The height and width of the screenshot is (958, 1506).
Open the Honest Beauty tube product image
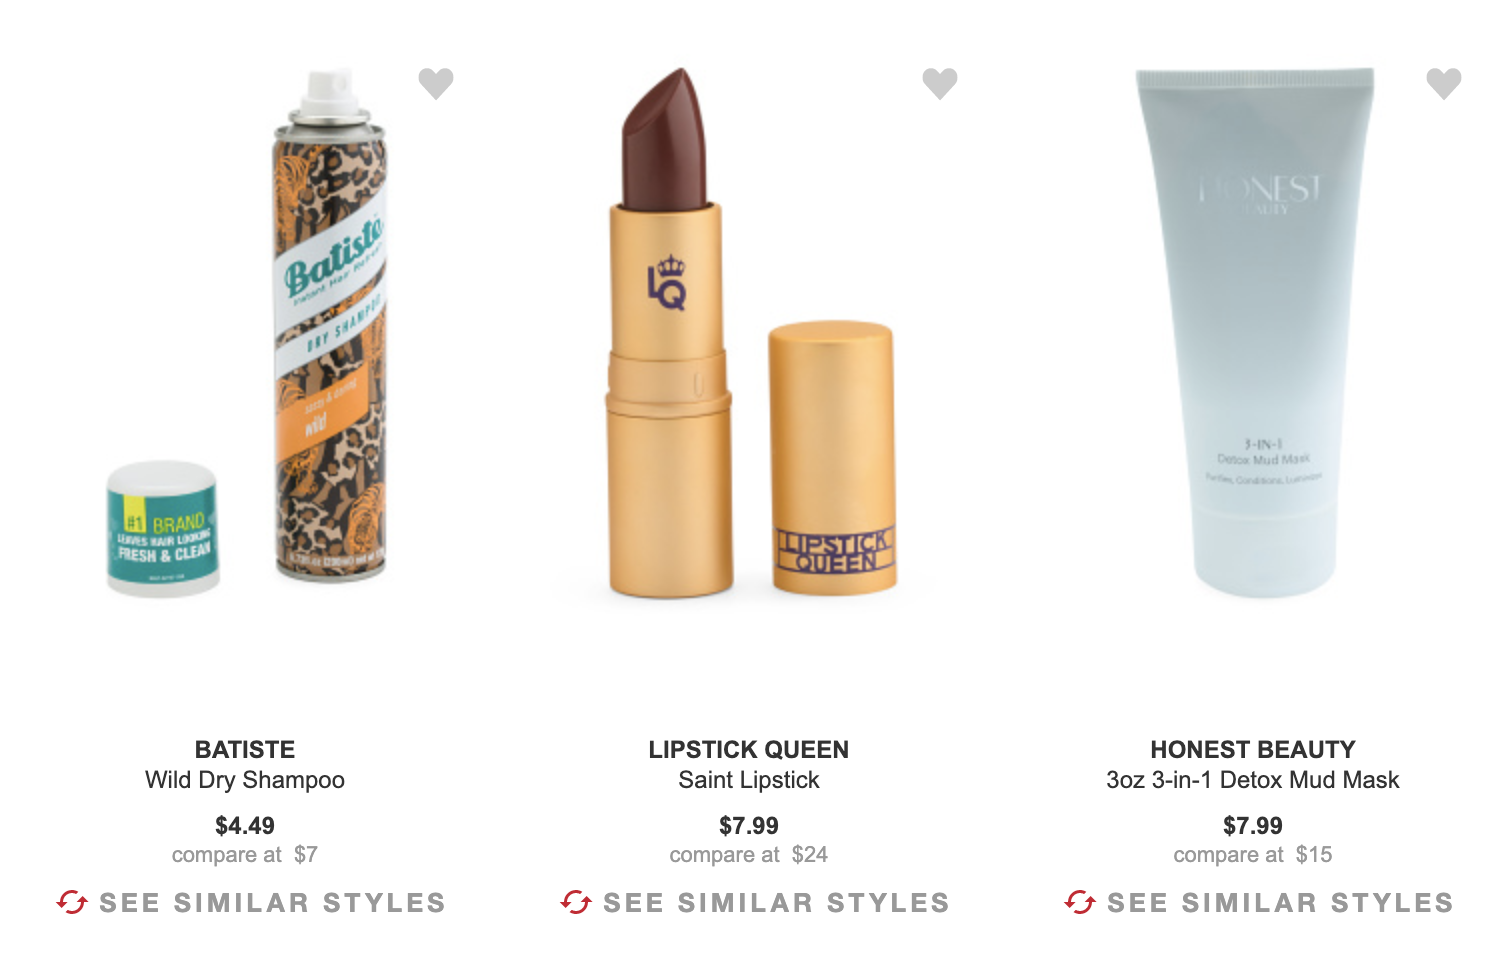(x=1255, y=333)
